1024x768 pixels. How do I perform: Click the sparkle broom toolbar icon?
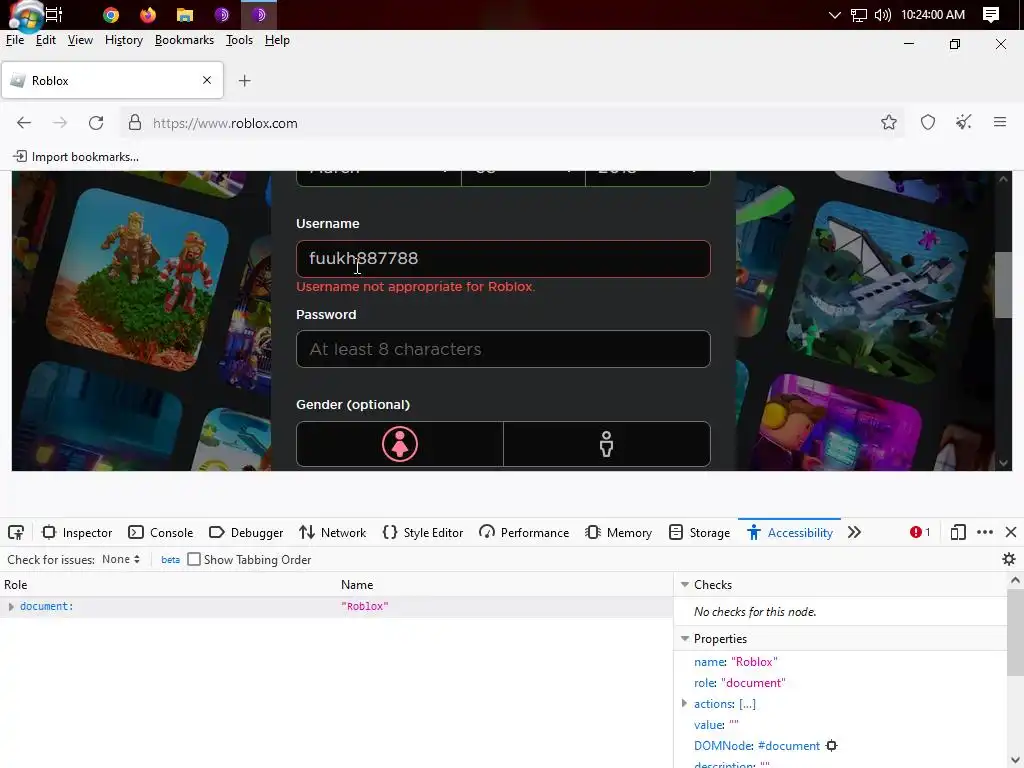pyautogui.click(x=963, y=122)
